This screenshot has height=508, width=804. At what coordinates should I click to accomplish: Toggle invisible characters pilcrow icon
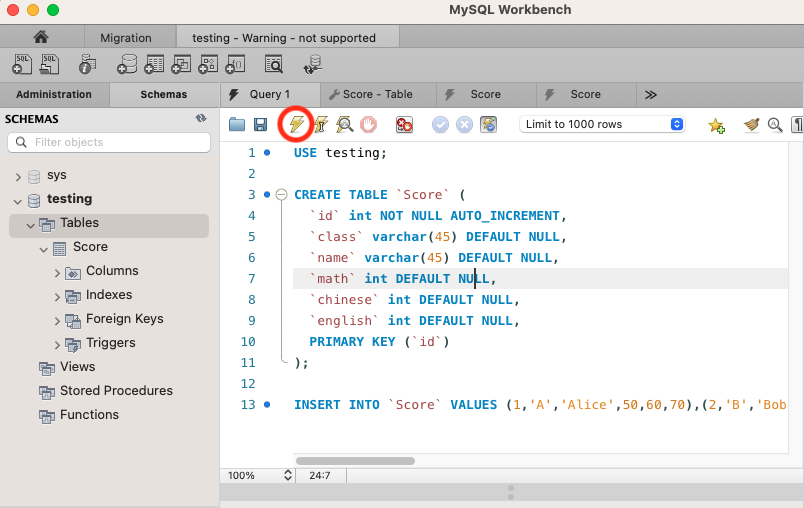click(x=797, y=125)
